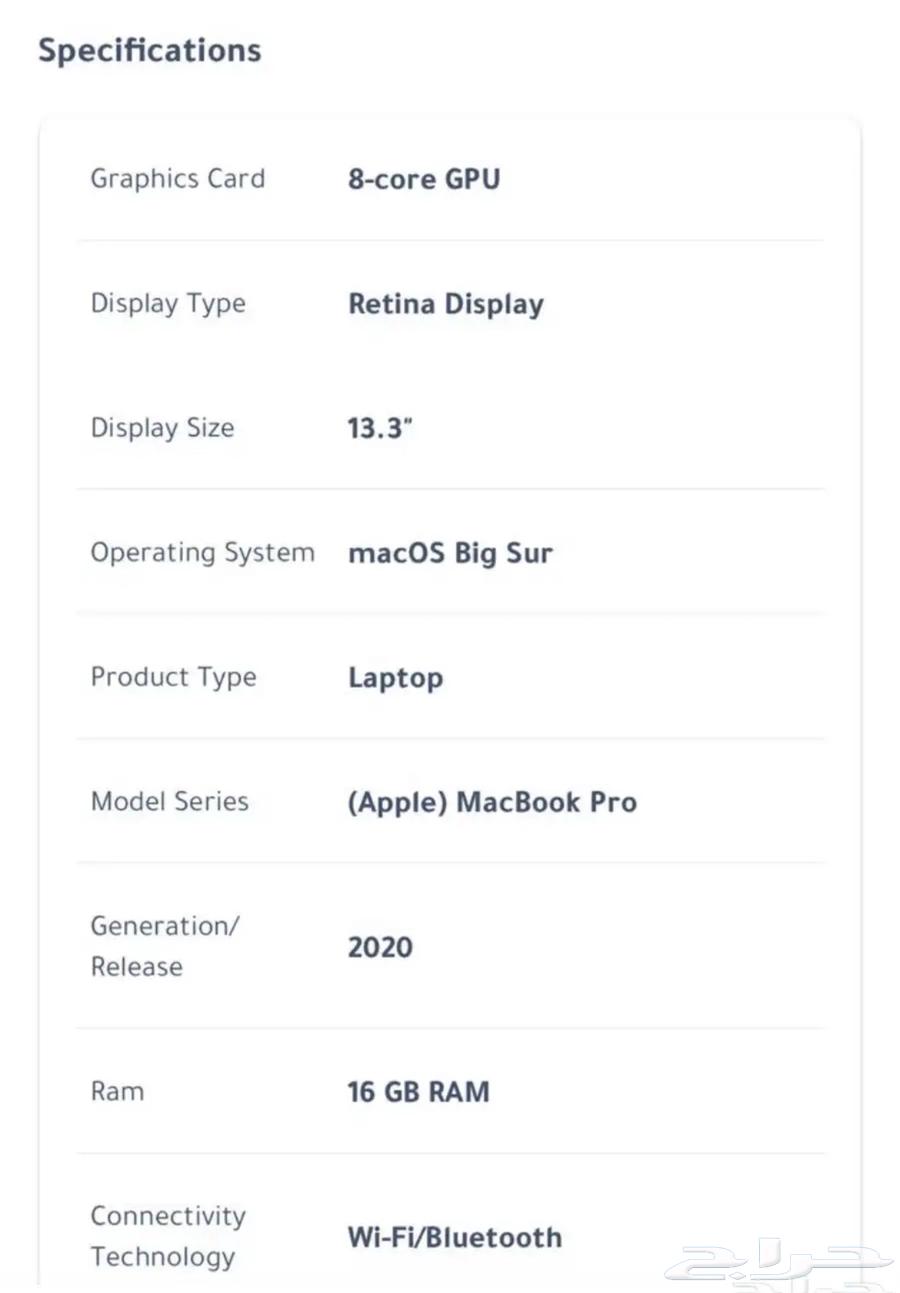Select the Operating System label
The width and height of the screenshot is (900, 1293).
203,553
